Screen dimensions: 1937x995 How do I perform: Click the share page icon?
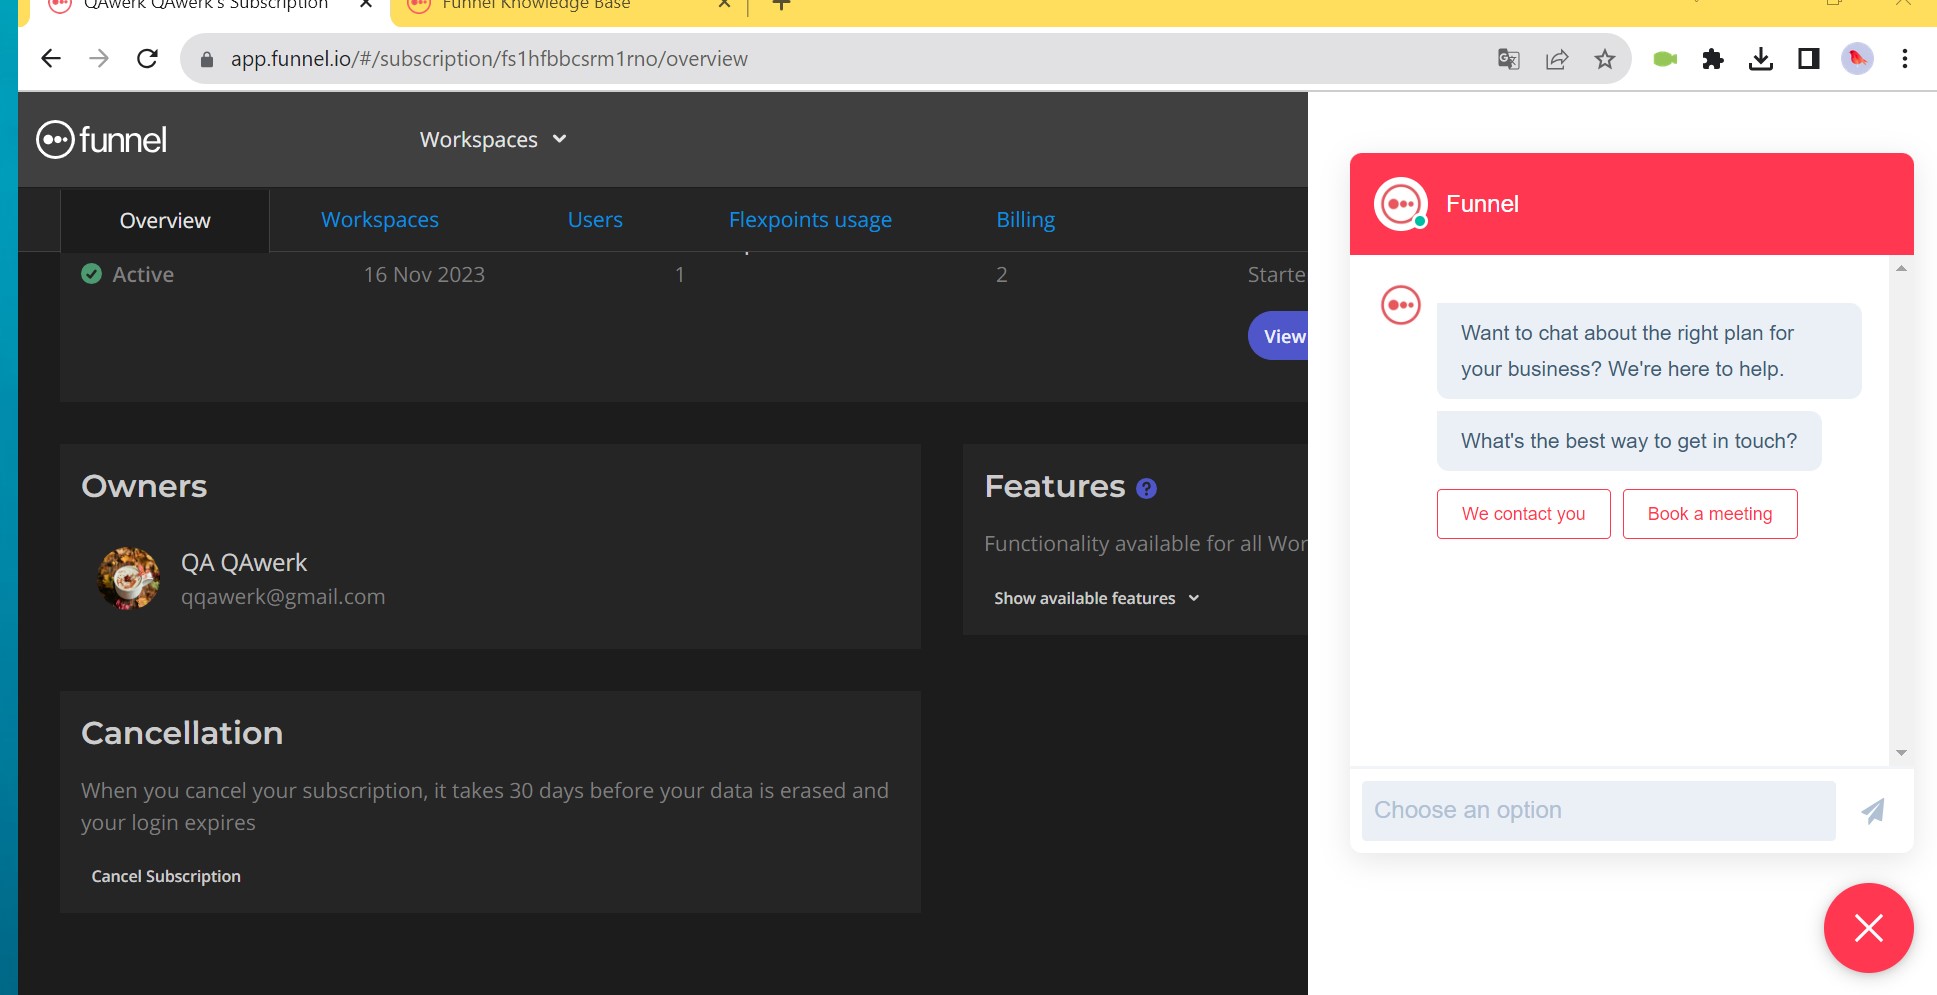coord(1557,59)
